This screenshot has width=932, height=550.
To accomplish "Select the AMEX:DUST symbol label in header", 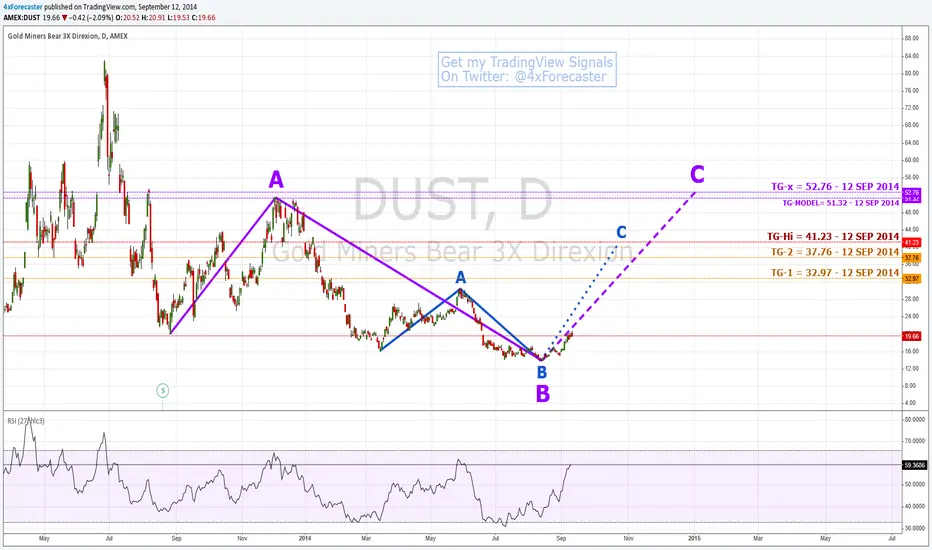I will click(21, 18).
